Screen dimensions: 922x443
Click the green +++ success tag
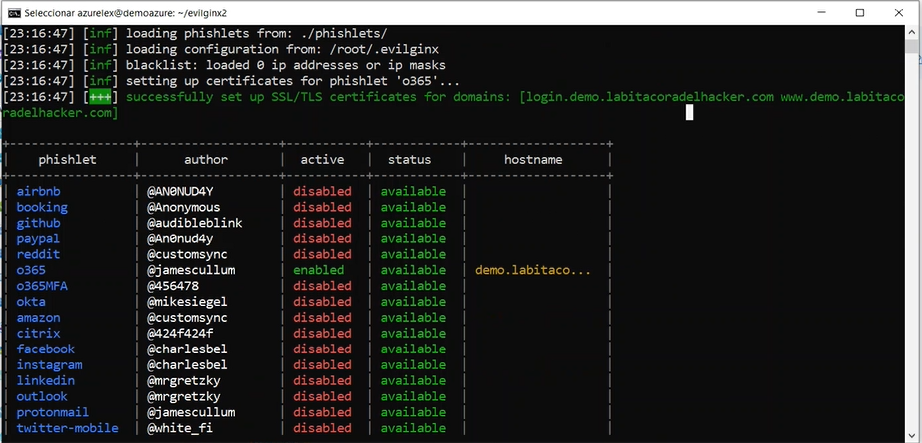(x=101, y=97)
